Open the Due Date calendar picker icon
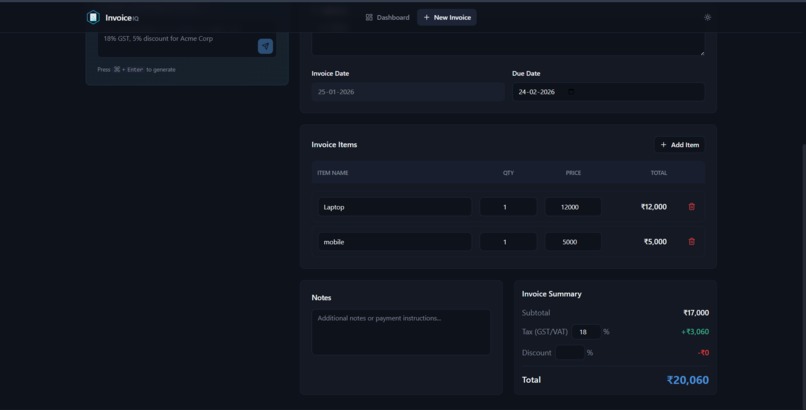Screen dimensions: 806x410 click(x=571, y=92)
